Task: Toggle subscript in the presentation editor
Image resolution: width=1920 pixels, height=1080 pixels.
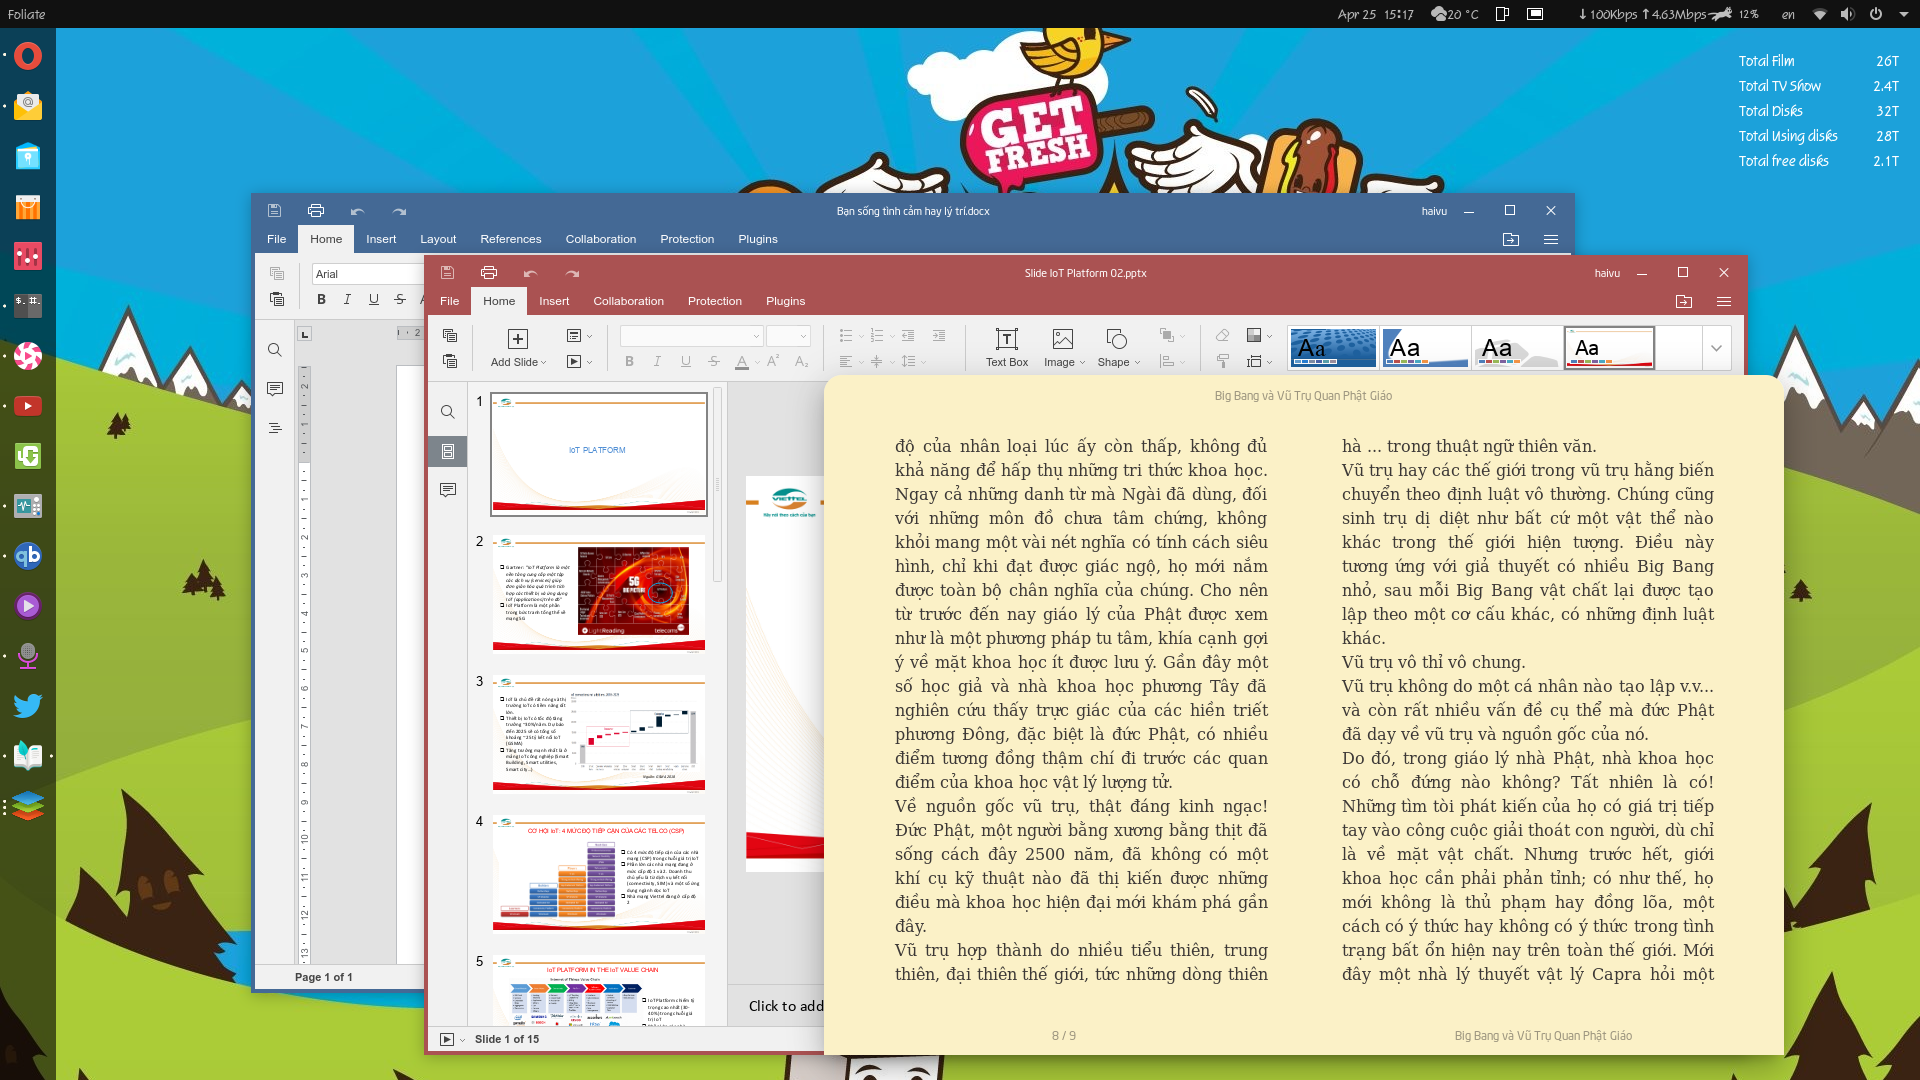Action: tap(801, 362)
